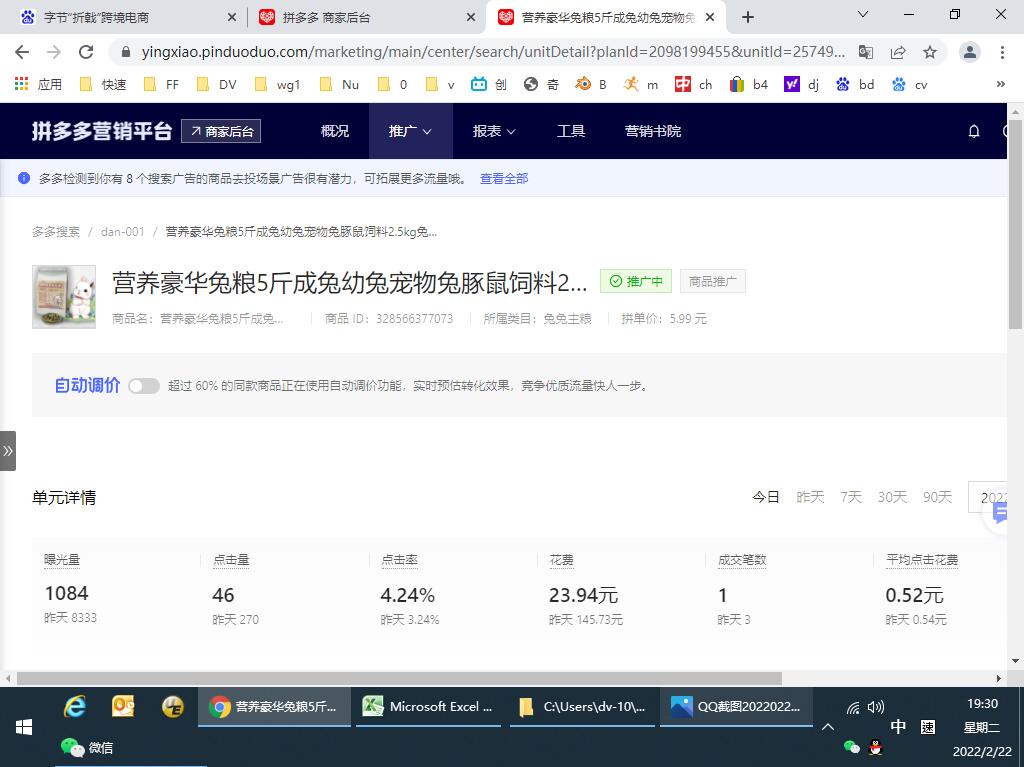Open the taskbar clock 19:30
The height and width of the screenshot is (767, 1024).
click(982, 704)
